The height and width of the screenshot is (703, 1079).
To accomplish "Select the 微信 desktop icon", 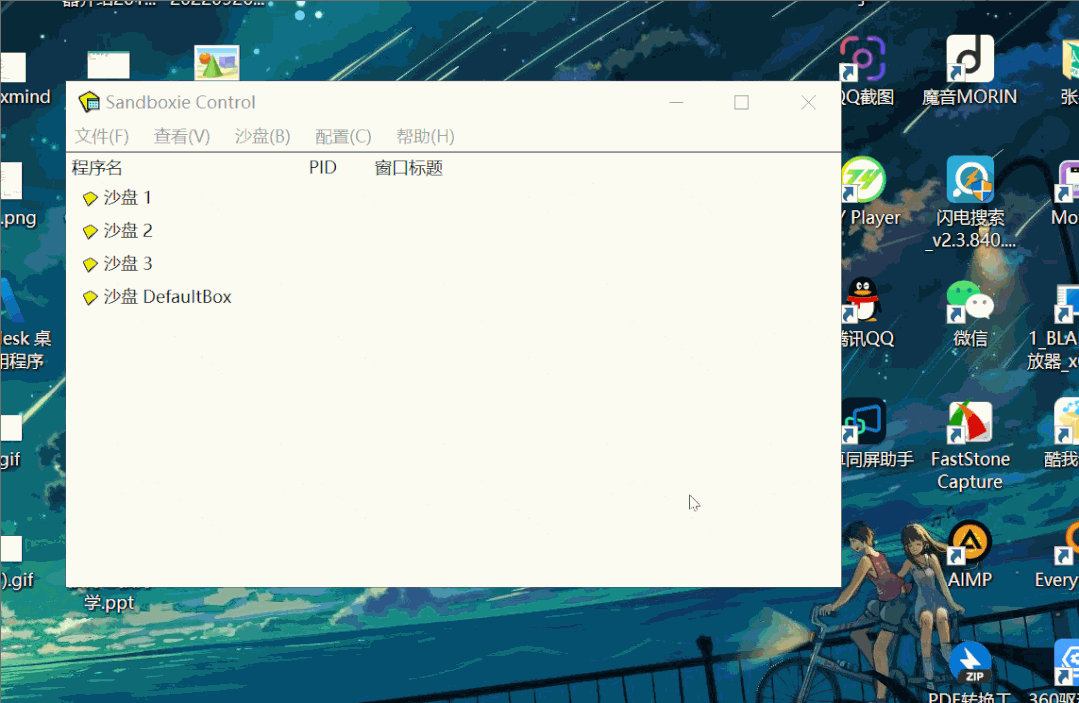I will point(970,313).
